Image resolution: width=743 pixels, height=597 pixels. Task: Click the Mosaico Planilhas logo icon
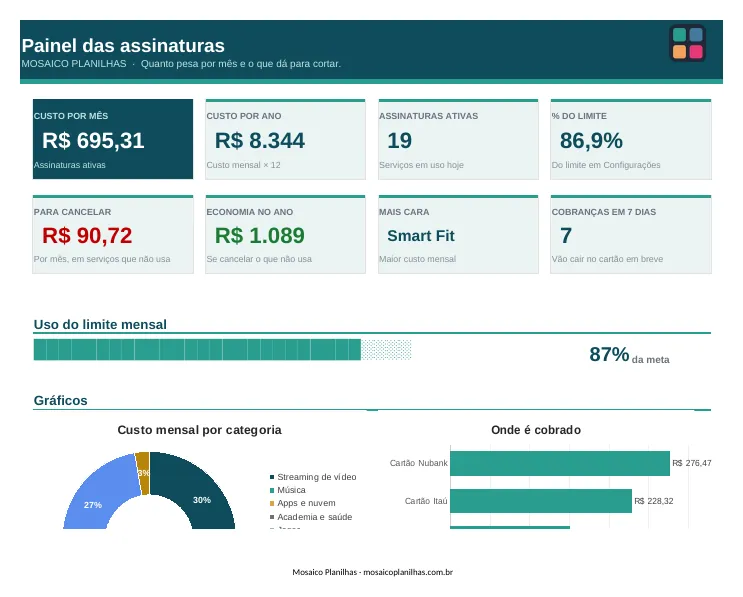687,43
